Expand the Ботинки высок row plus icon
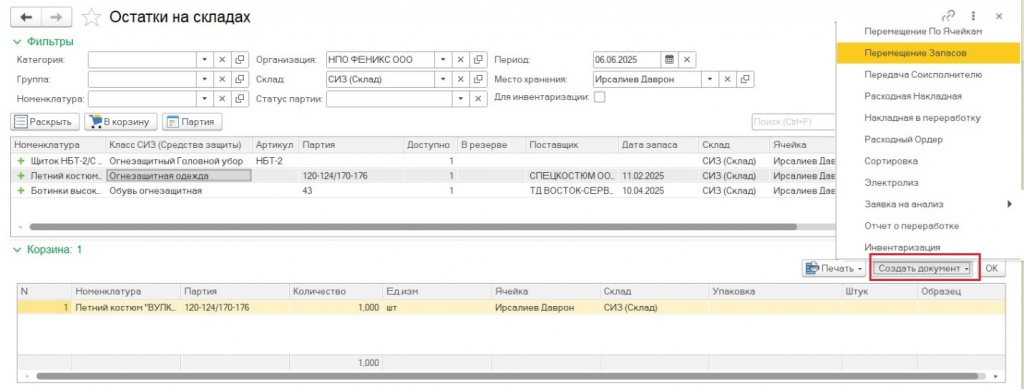This screenshot has height=391, width=1024. pyautogui.click(x=20, y=191)
